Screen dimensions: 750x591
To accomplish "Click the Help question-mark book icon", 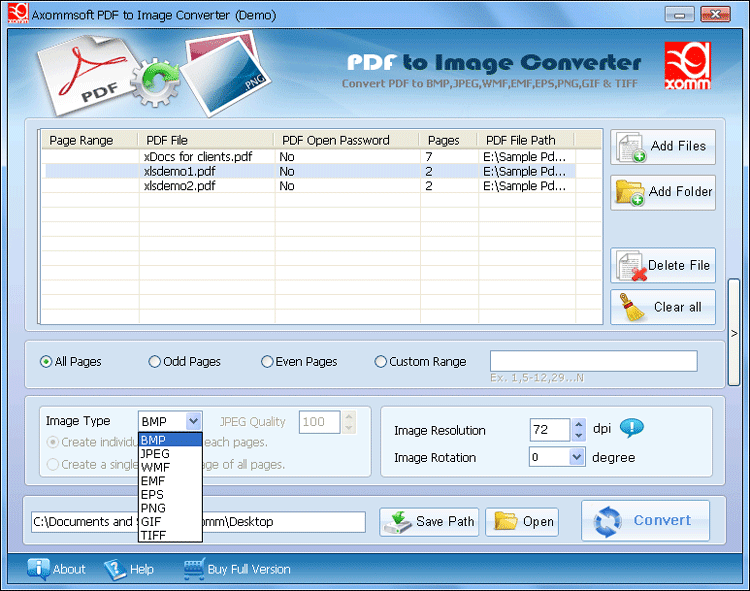I will click(x=115, y=569).
